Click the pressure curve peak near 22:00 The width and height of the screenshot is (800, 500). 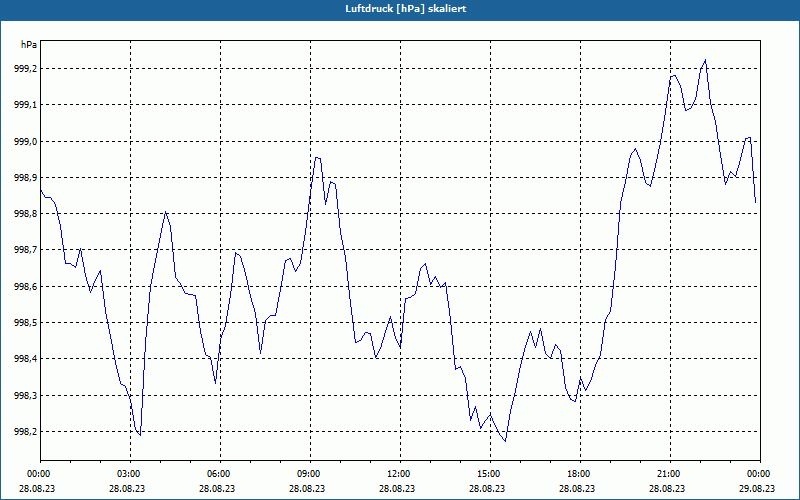coord(705,60)
